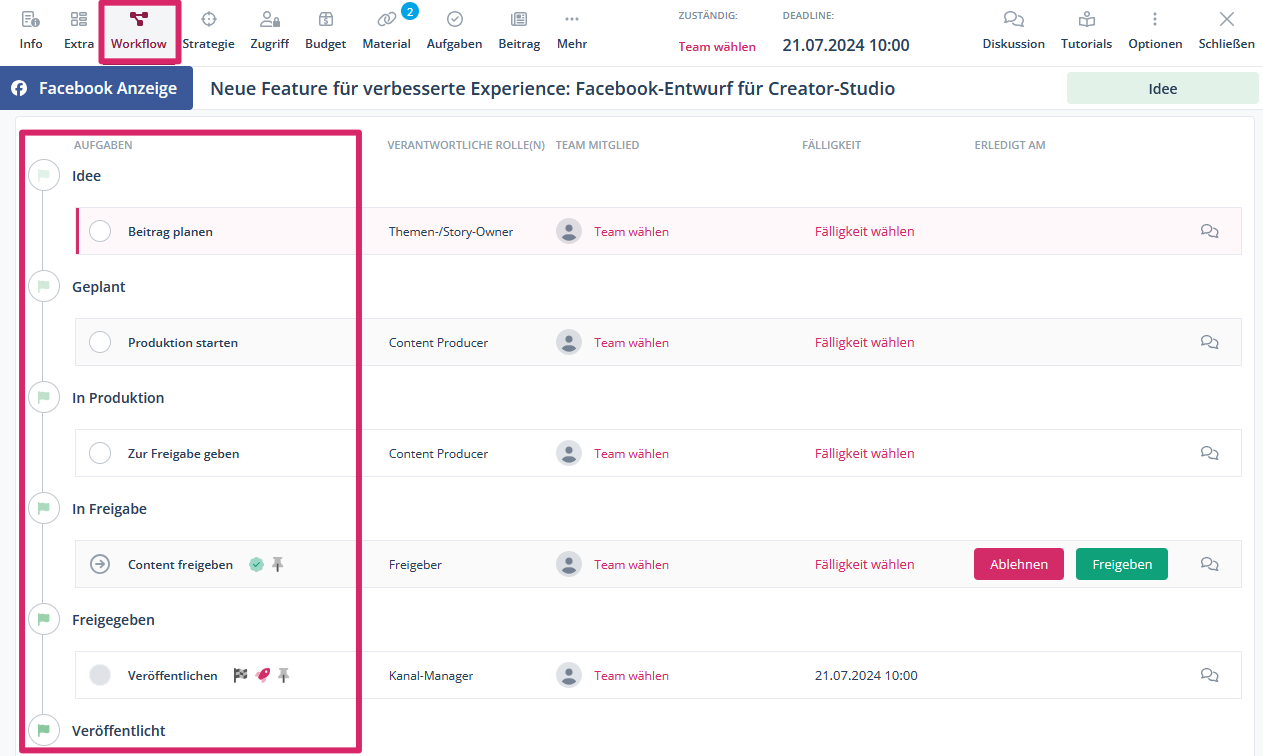Open the Idee status dropdown
Image resolution: width=1263 pixels, height=756 pixels.
pos(1162,88)
